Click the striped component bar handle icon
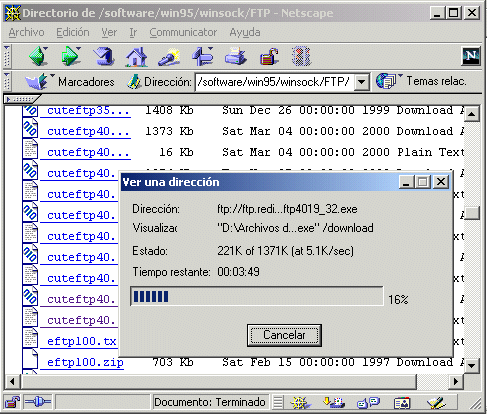This screenshot has width=487, height=414. coord(278,402)
